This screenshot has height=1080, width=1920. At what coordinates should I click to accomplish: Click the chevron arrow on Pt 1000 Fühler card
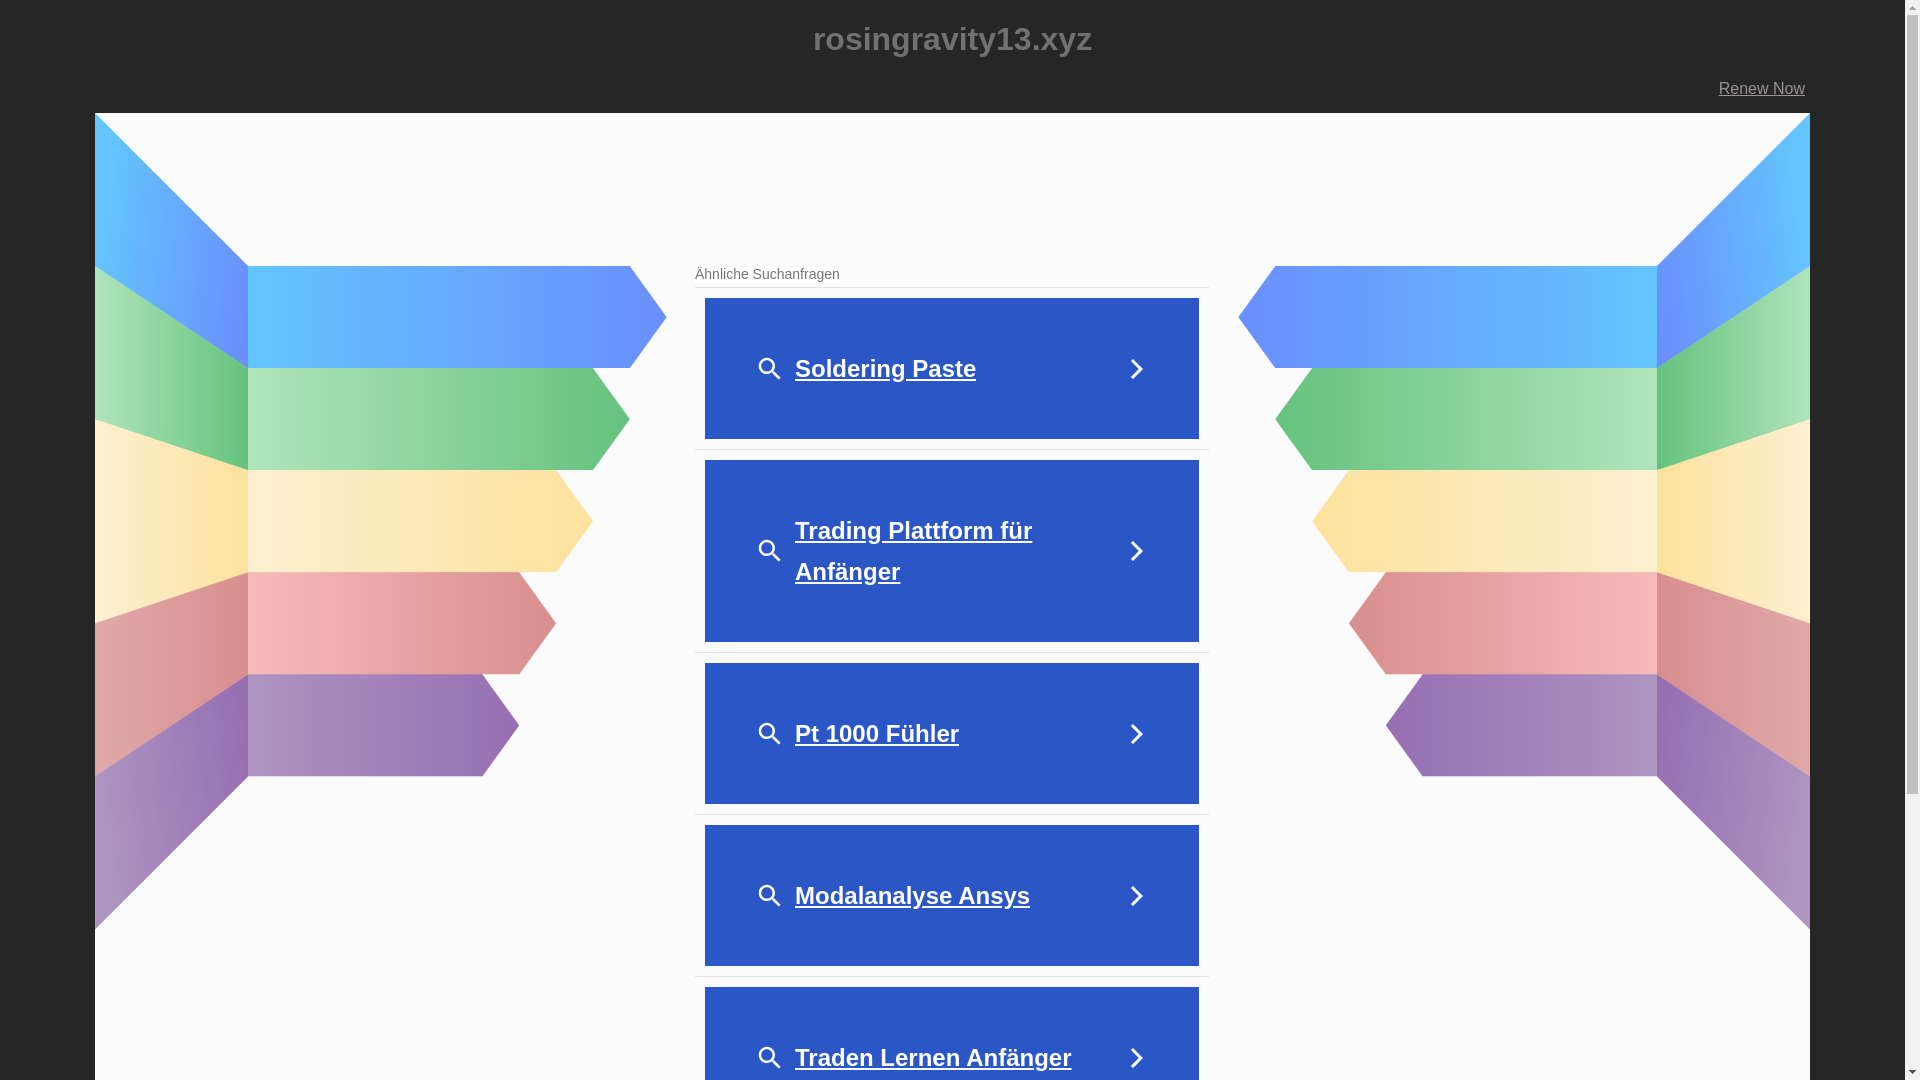[1136, 734]
